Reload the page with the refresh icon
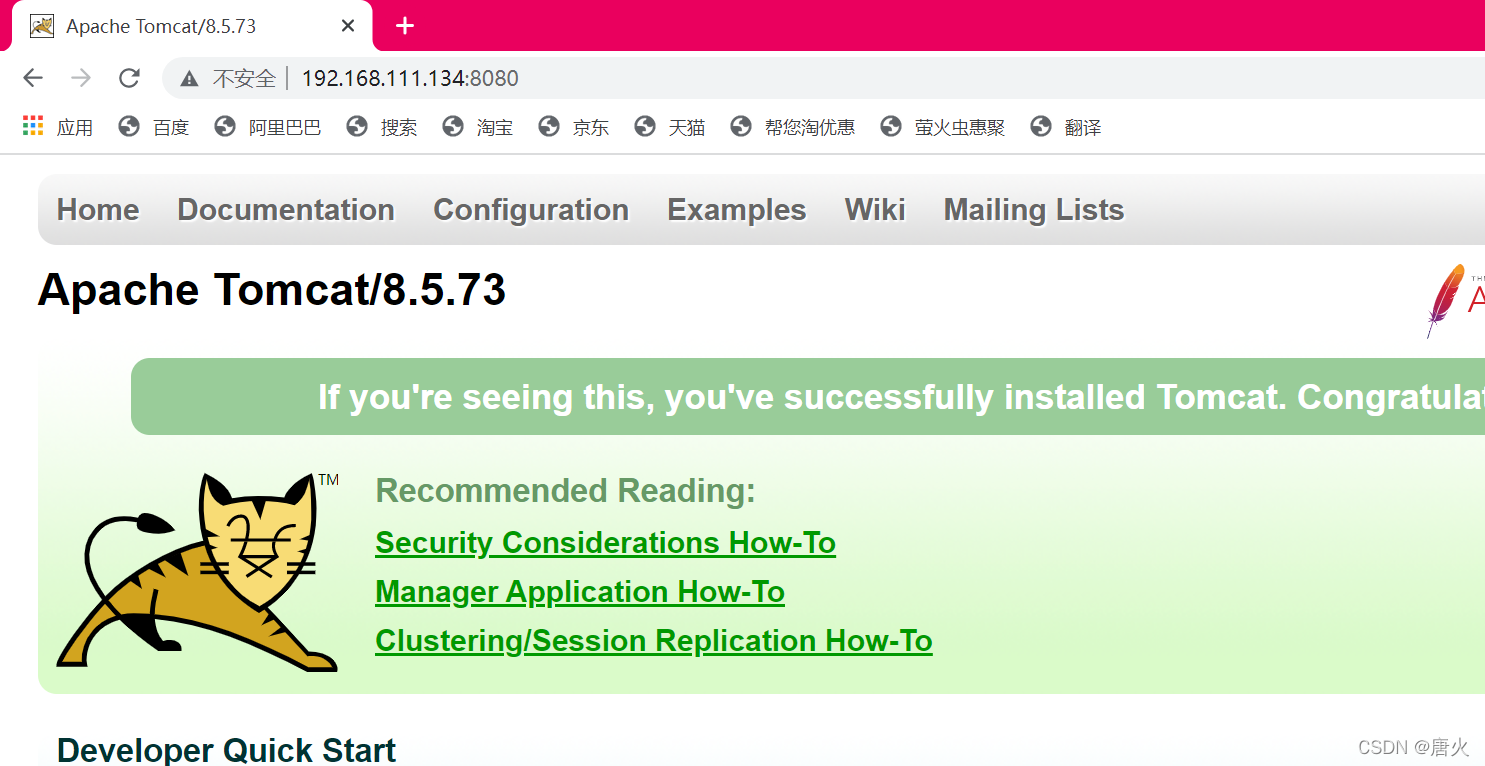Viewport: 1485px width, 766px height. click(x=129, y=78)
